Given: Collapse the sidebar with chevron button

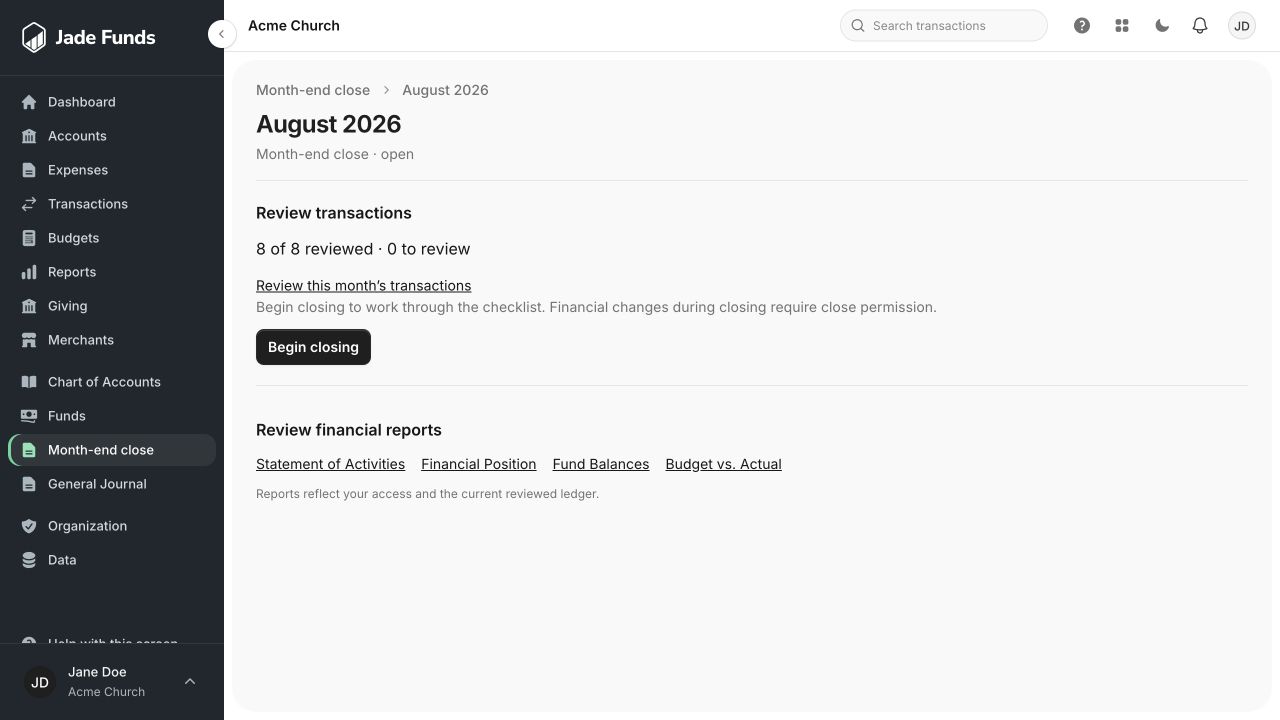Looking at the screenshot, I should [x=222, y=34].
